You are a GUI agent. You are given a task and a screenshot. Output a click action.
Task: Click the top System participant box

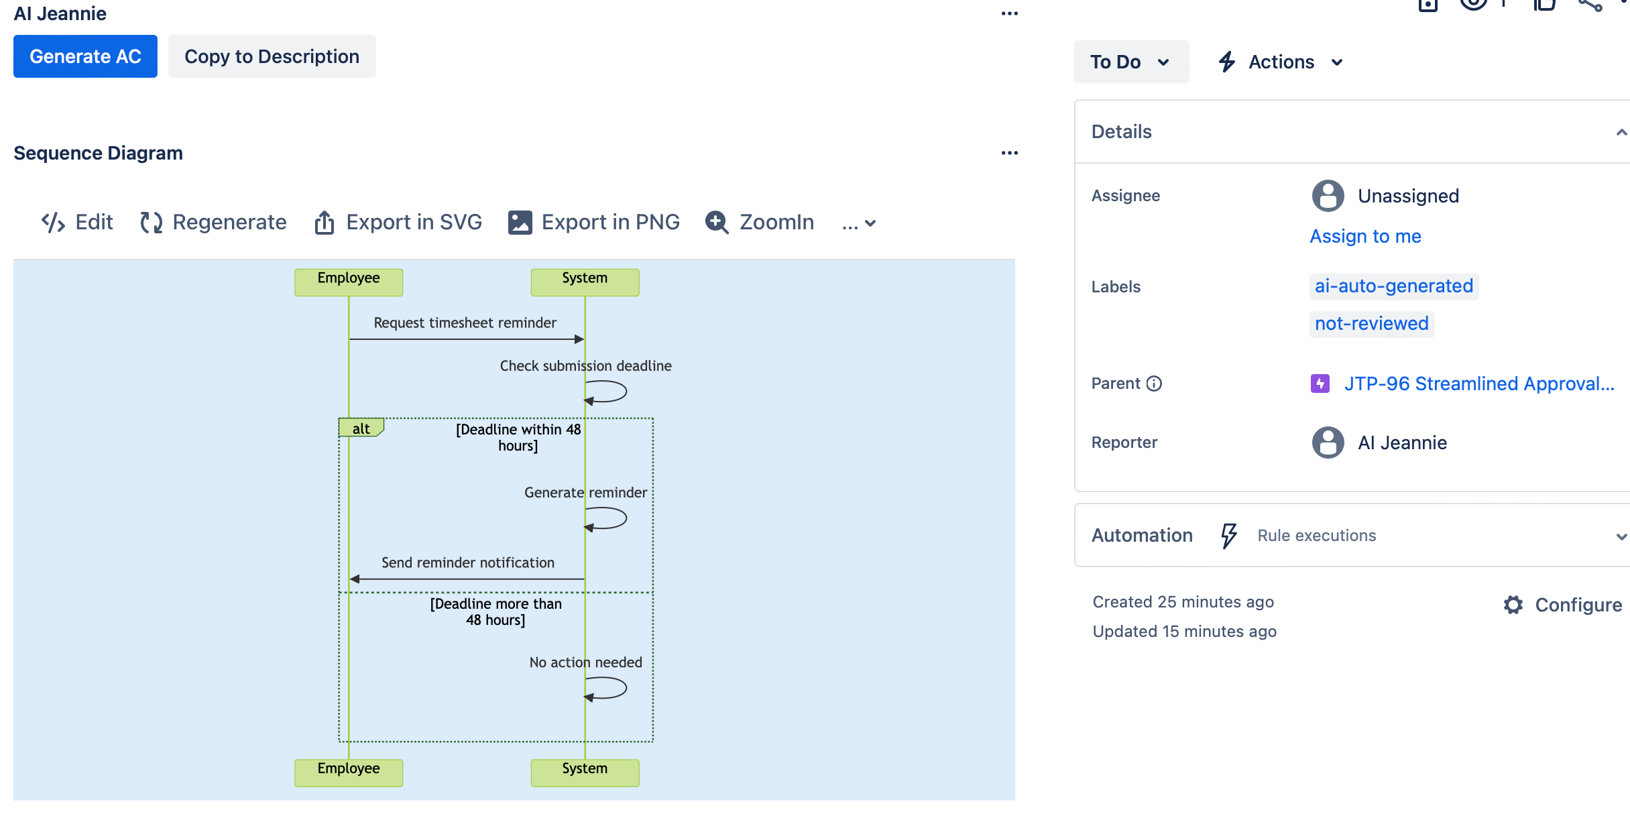pyautogui.click(x=585, y=282)
